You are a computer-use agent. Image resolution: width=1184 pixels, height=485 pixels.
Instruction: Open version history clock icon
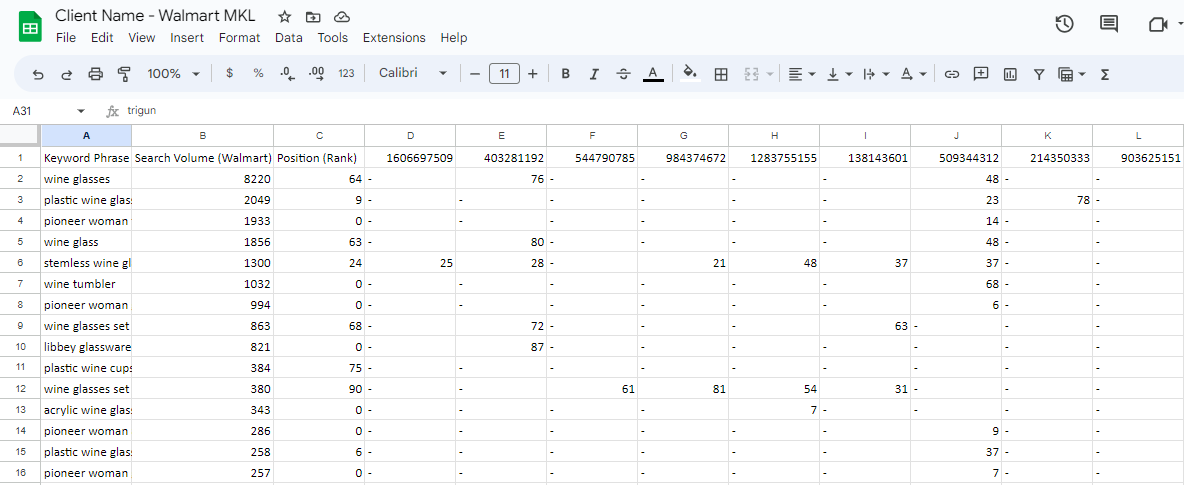[x=1064, y=24]
